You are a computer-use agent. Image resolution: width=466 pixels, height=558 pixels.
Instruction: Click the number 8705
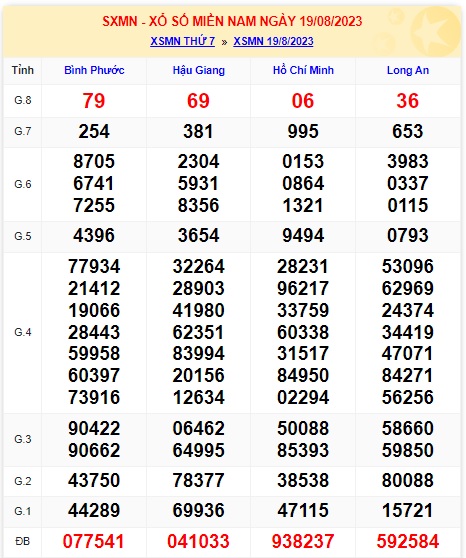(x=94, y=161)
